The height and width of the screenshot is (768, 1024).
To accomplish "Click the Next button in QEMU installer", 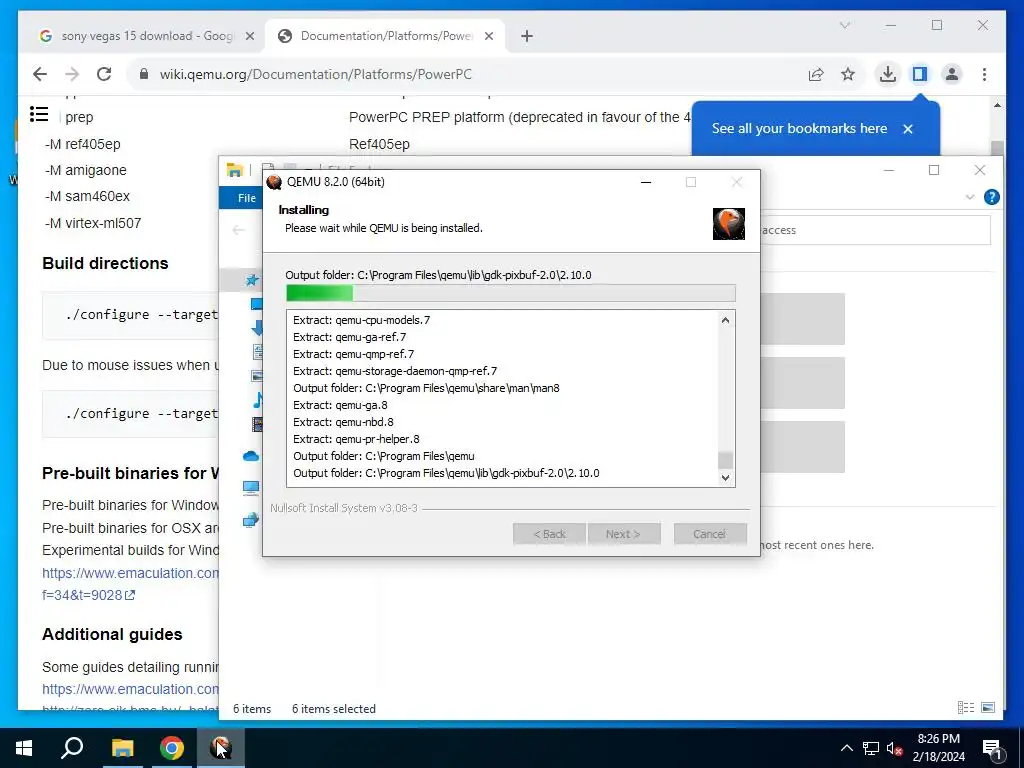I will click(x=623, y=534).
